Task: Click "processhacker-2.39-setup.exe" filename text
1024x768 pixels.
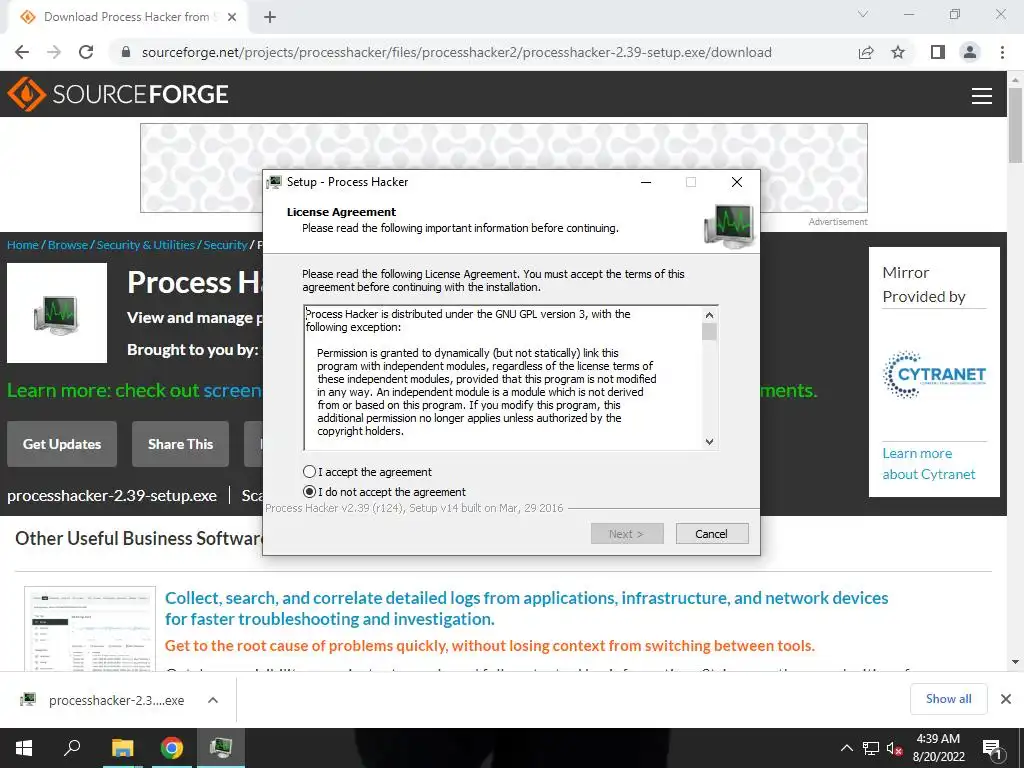Action: 112,496
